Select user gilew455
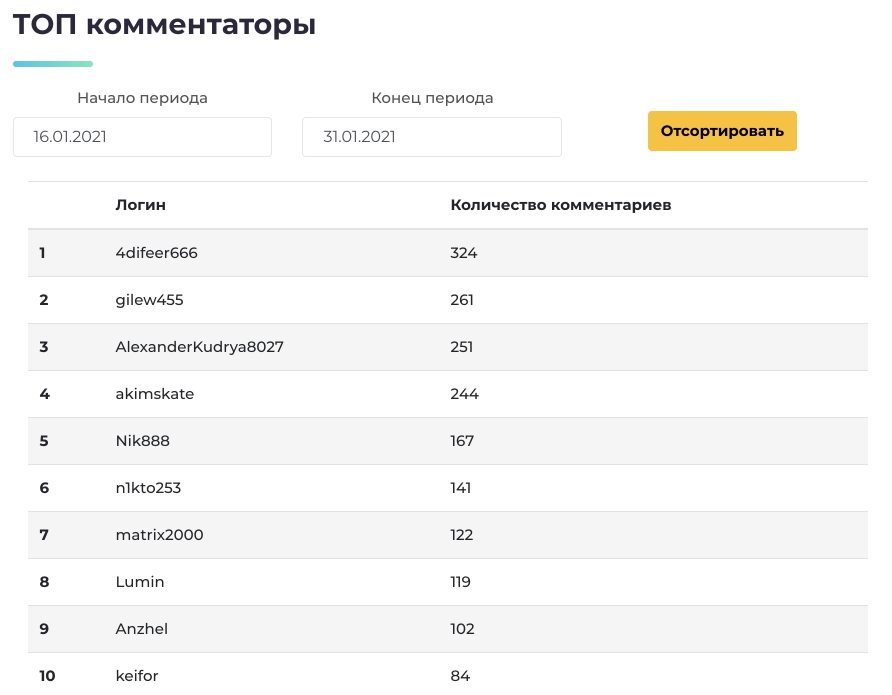Image resolution: width=892 pixels, height=695 pixels. coord(150,300)
